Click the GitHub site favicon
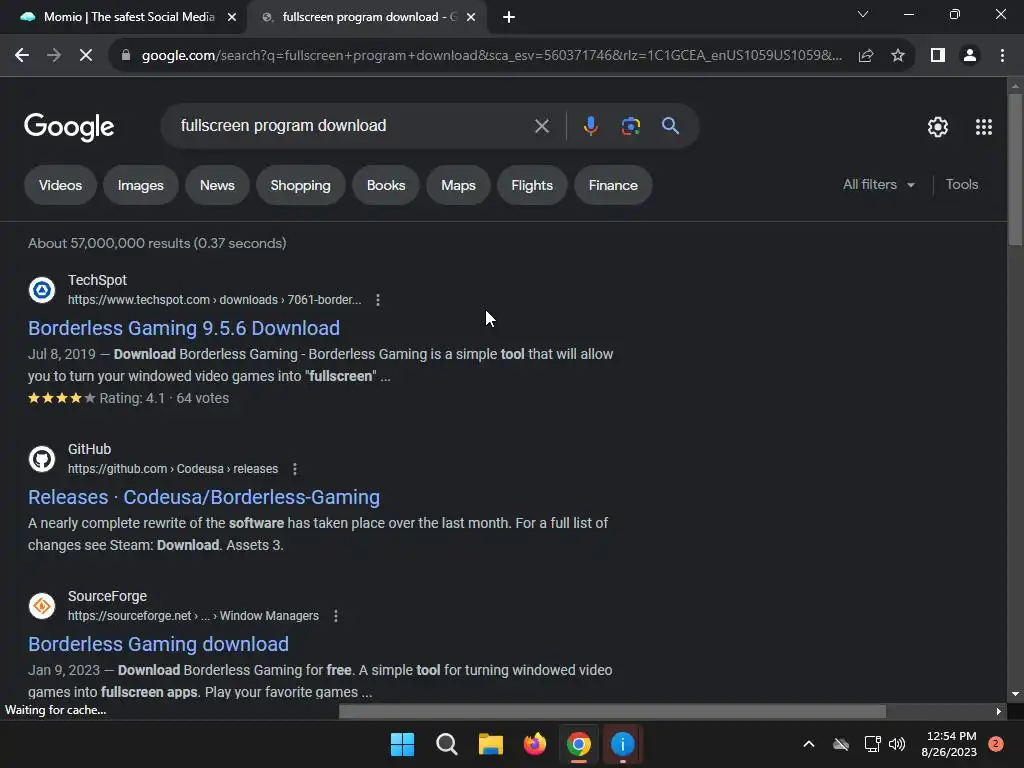The width and height of the screenshot is (1024, 768). pos(42,459)
